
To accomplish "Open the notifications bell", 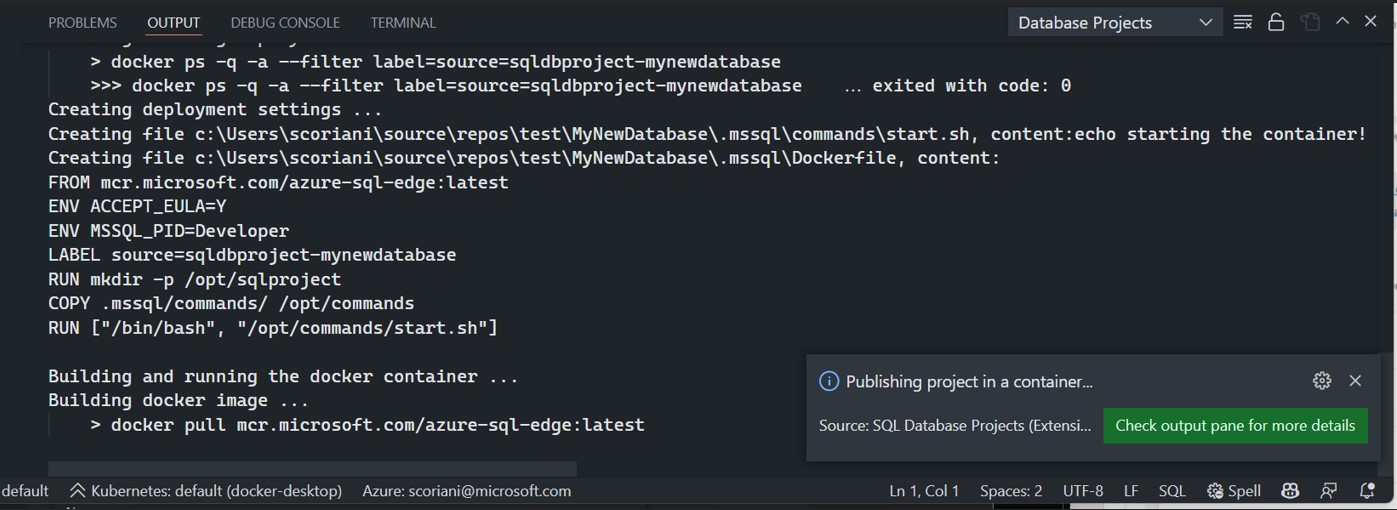I will (1367, 491).
